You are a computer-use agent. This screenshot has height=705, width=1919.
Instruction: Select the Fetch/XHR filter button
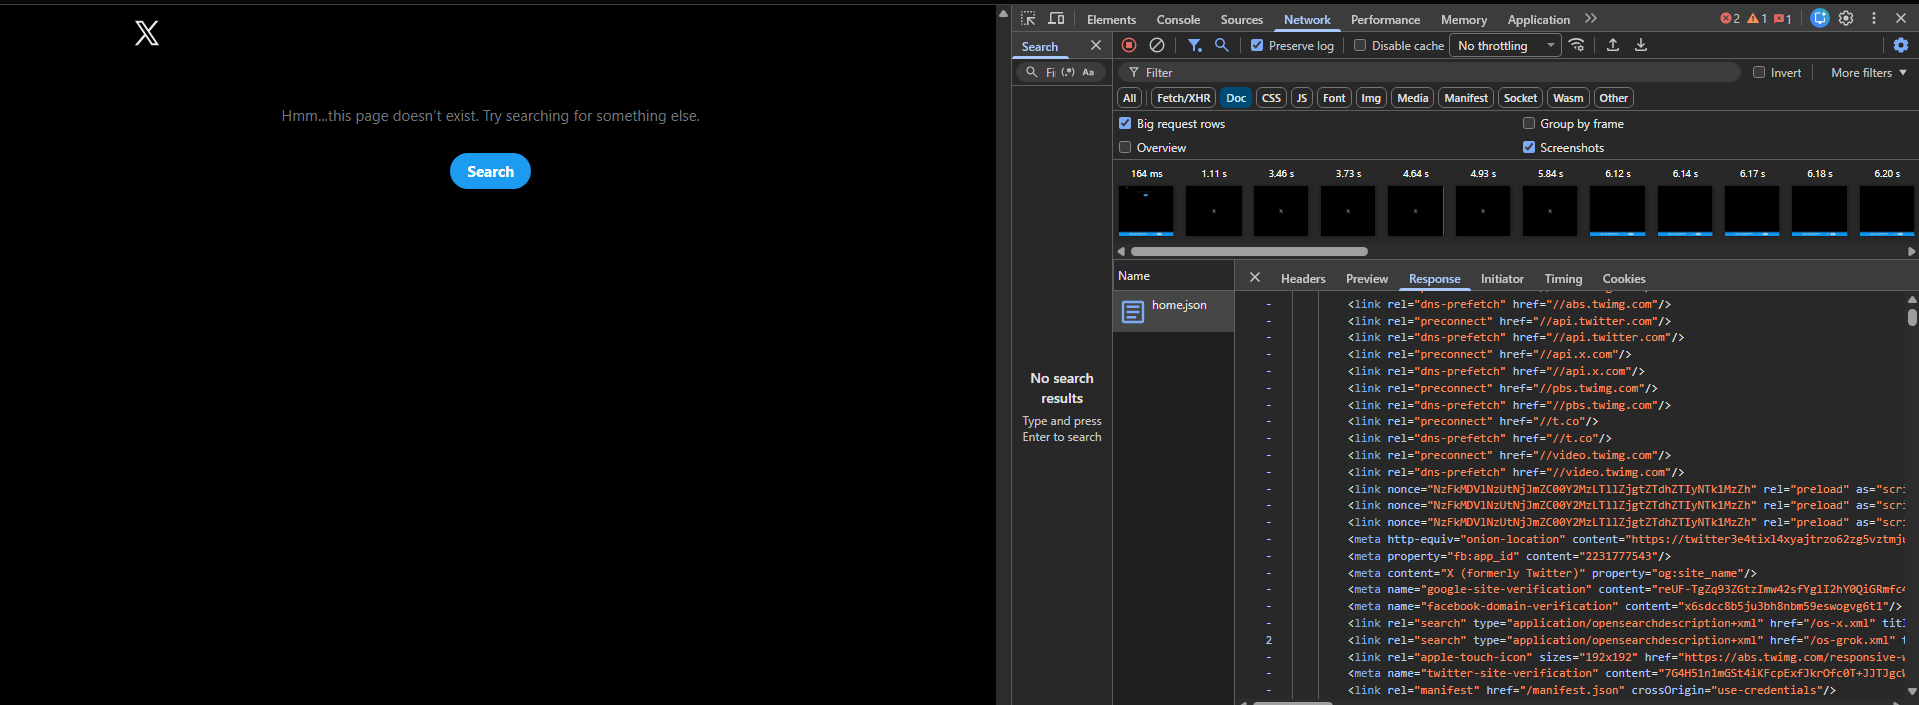coord(1183,98)
